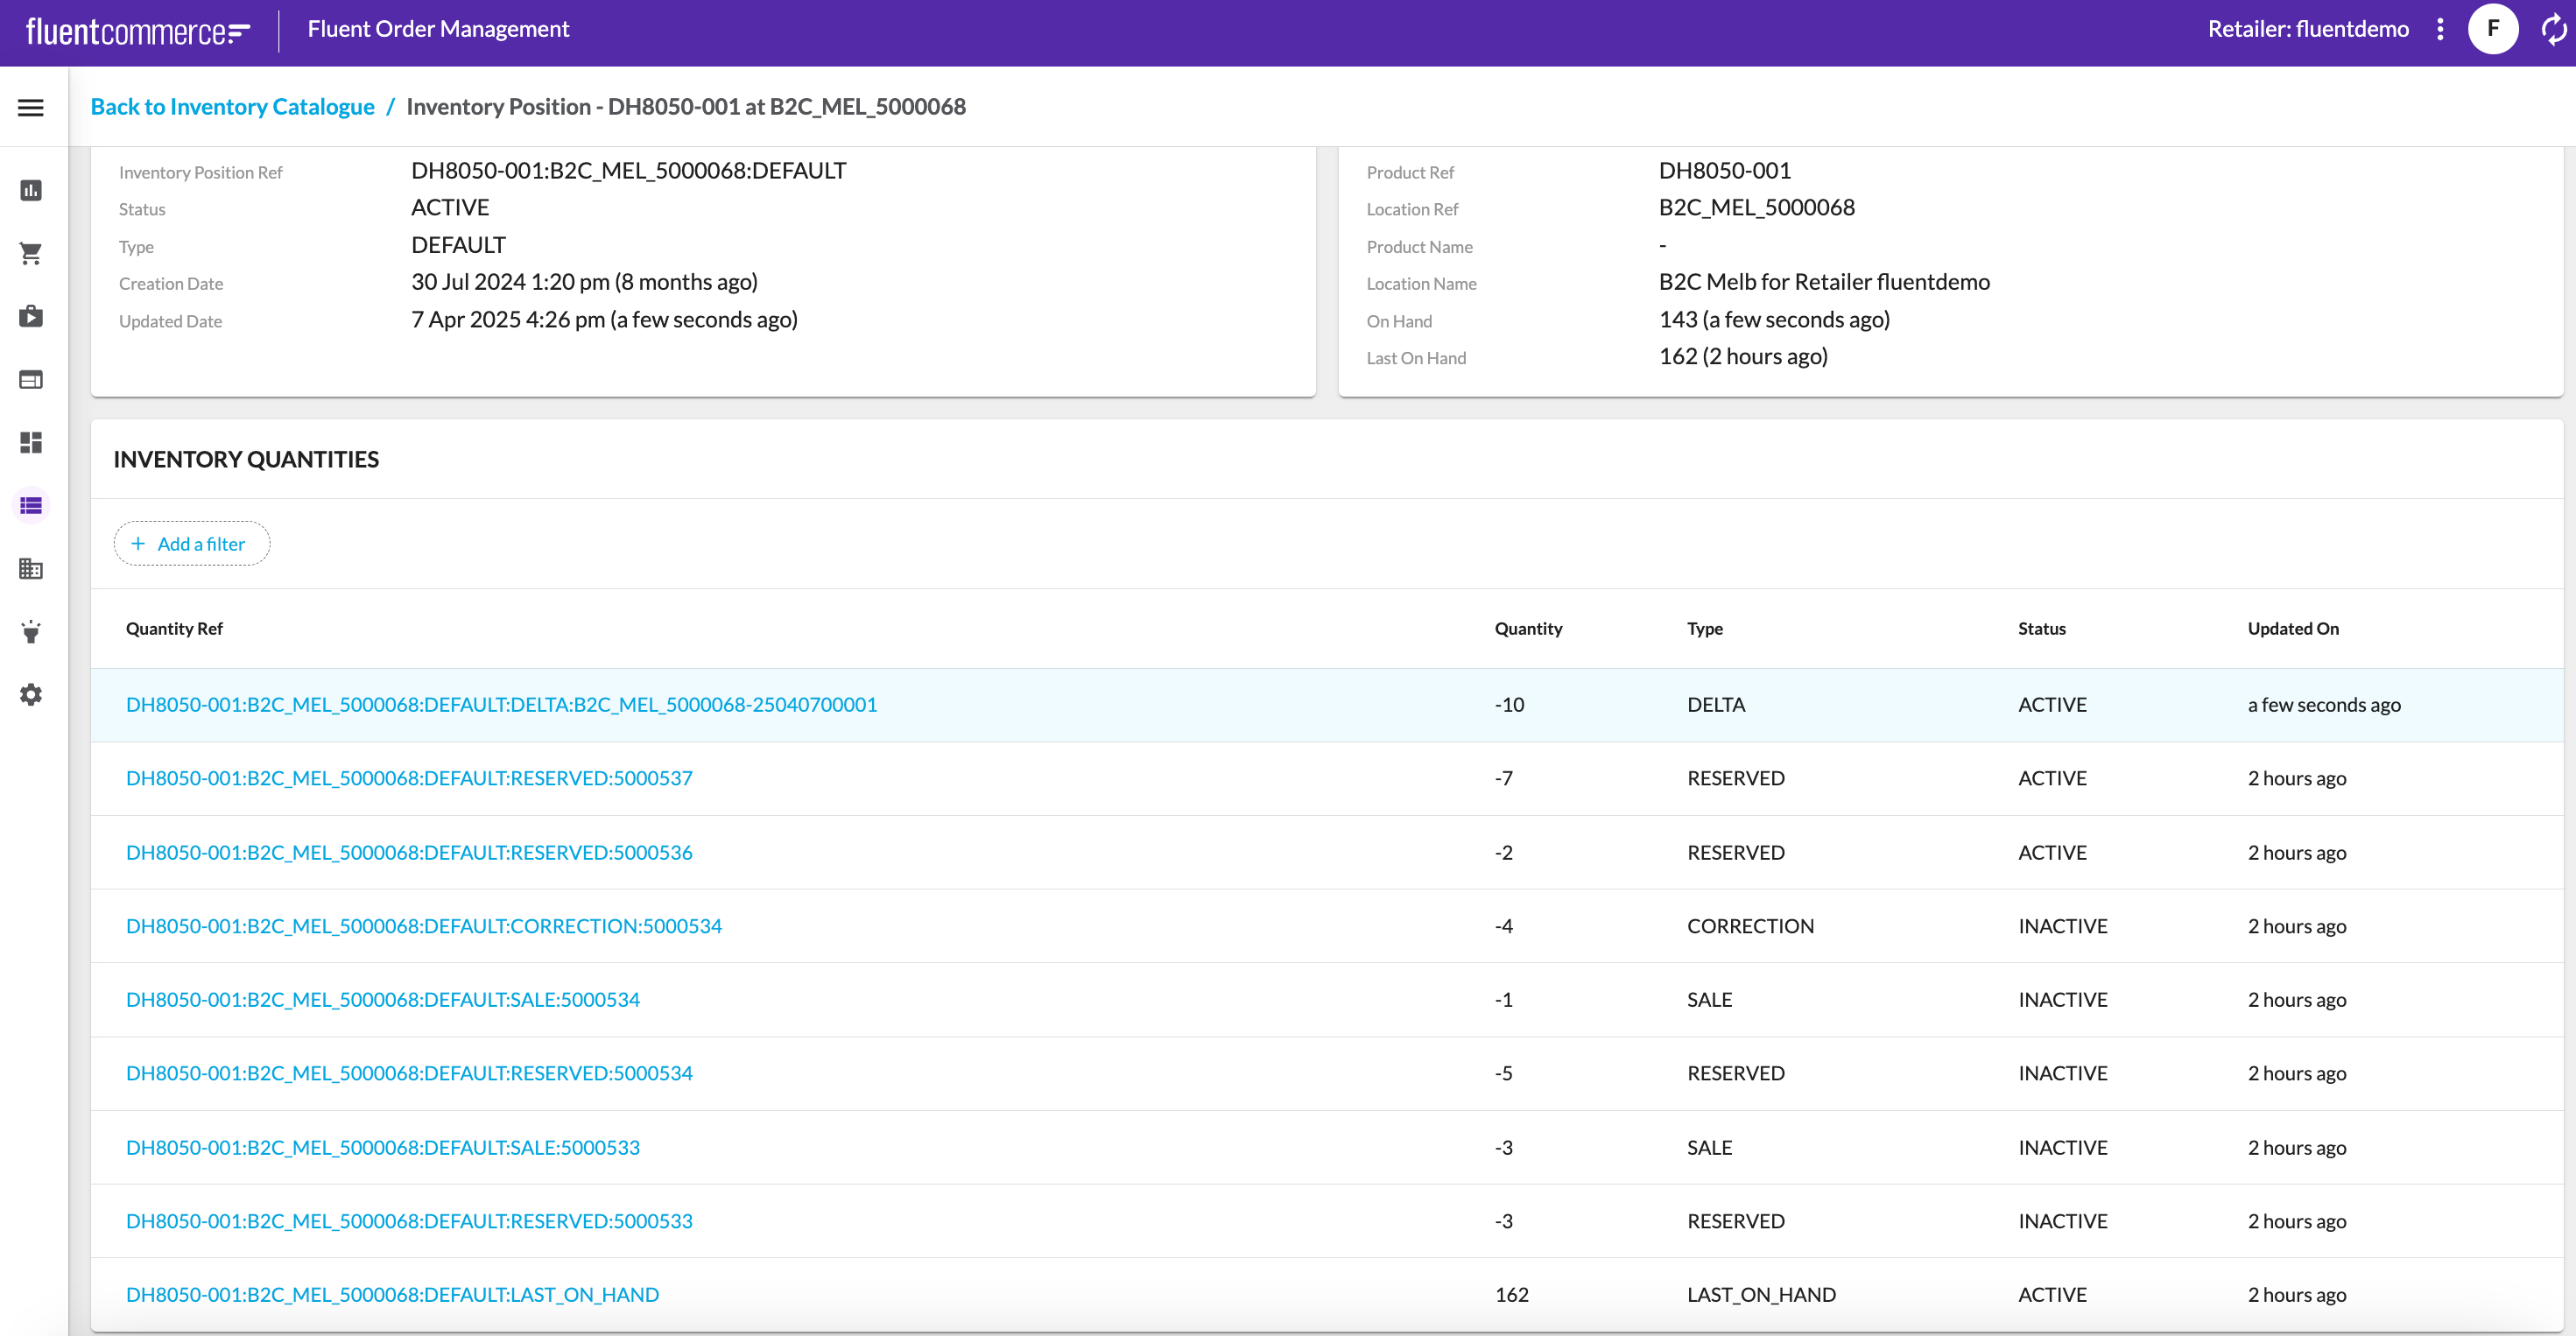Screen dimensions: 2576x1336
Task: Open the settings gear icon
Action: pos(31,694)
